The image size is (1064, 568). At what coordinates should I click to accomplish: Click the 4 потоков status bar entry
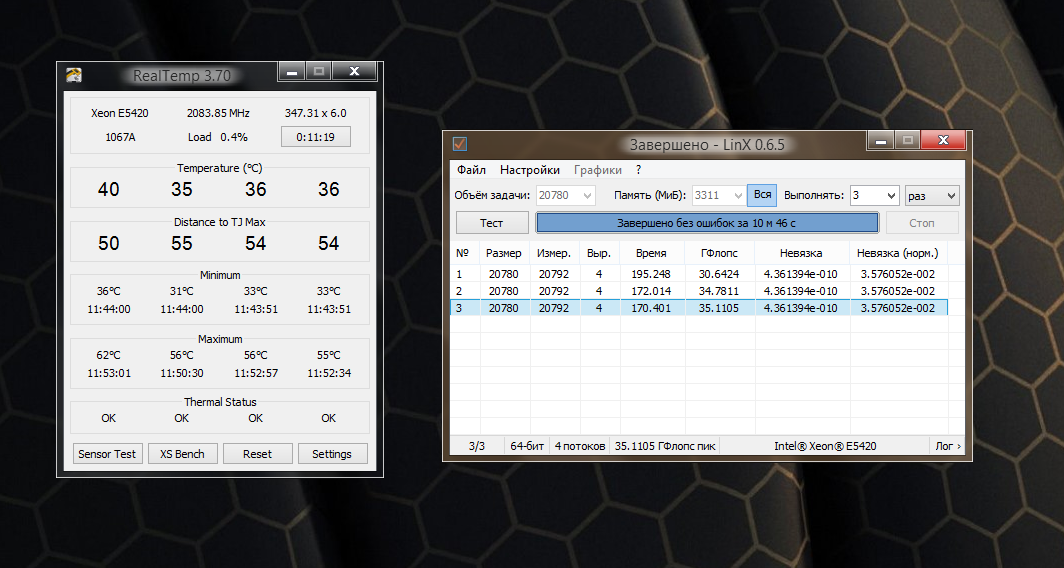580,447
